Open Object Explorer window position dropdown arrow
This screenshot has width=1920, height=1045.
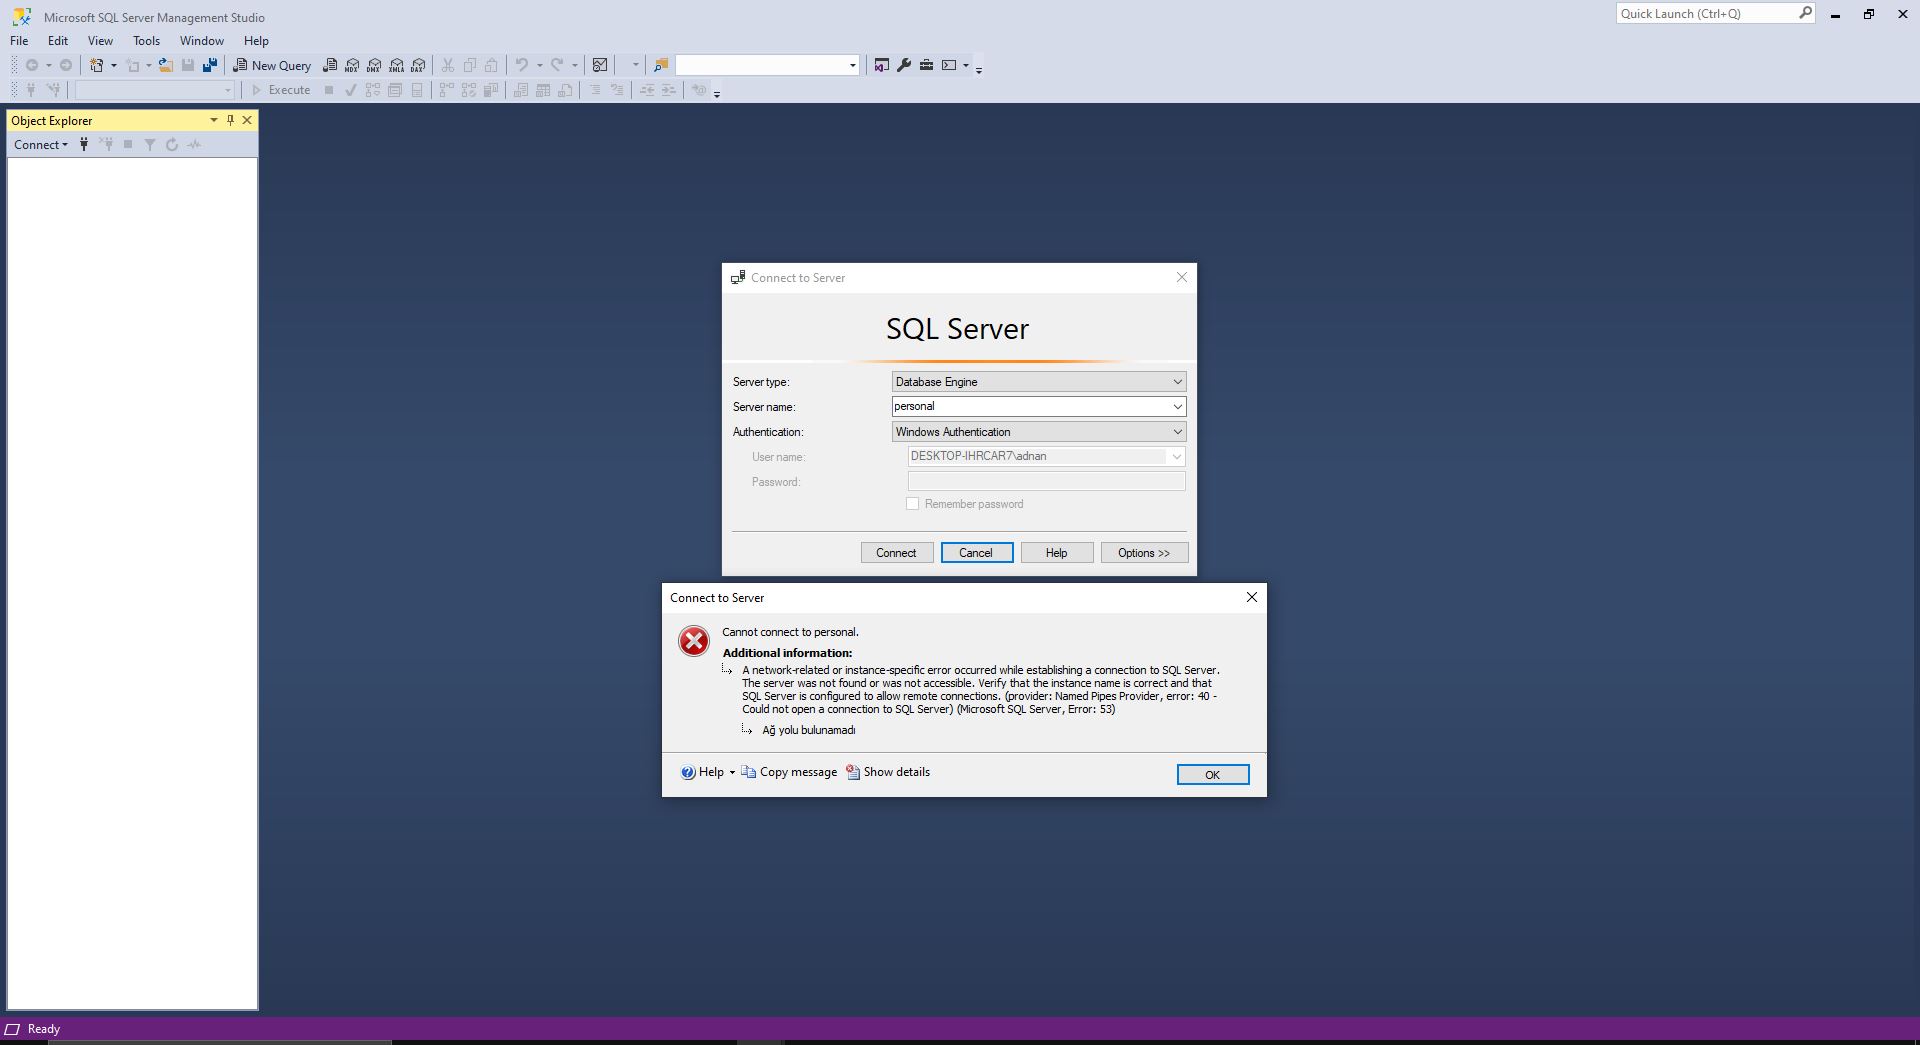click(213, 120)
